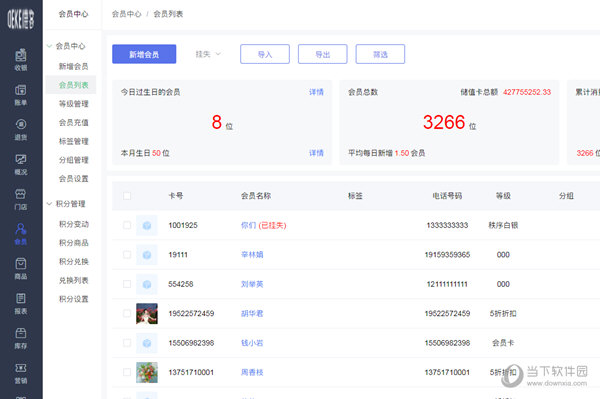Screen dimensions: 600x399
Task: Open 积分设置 in side menu
Action: (x=73, y=299)
